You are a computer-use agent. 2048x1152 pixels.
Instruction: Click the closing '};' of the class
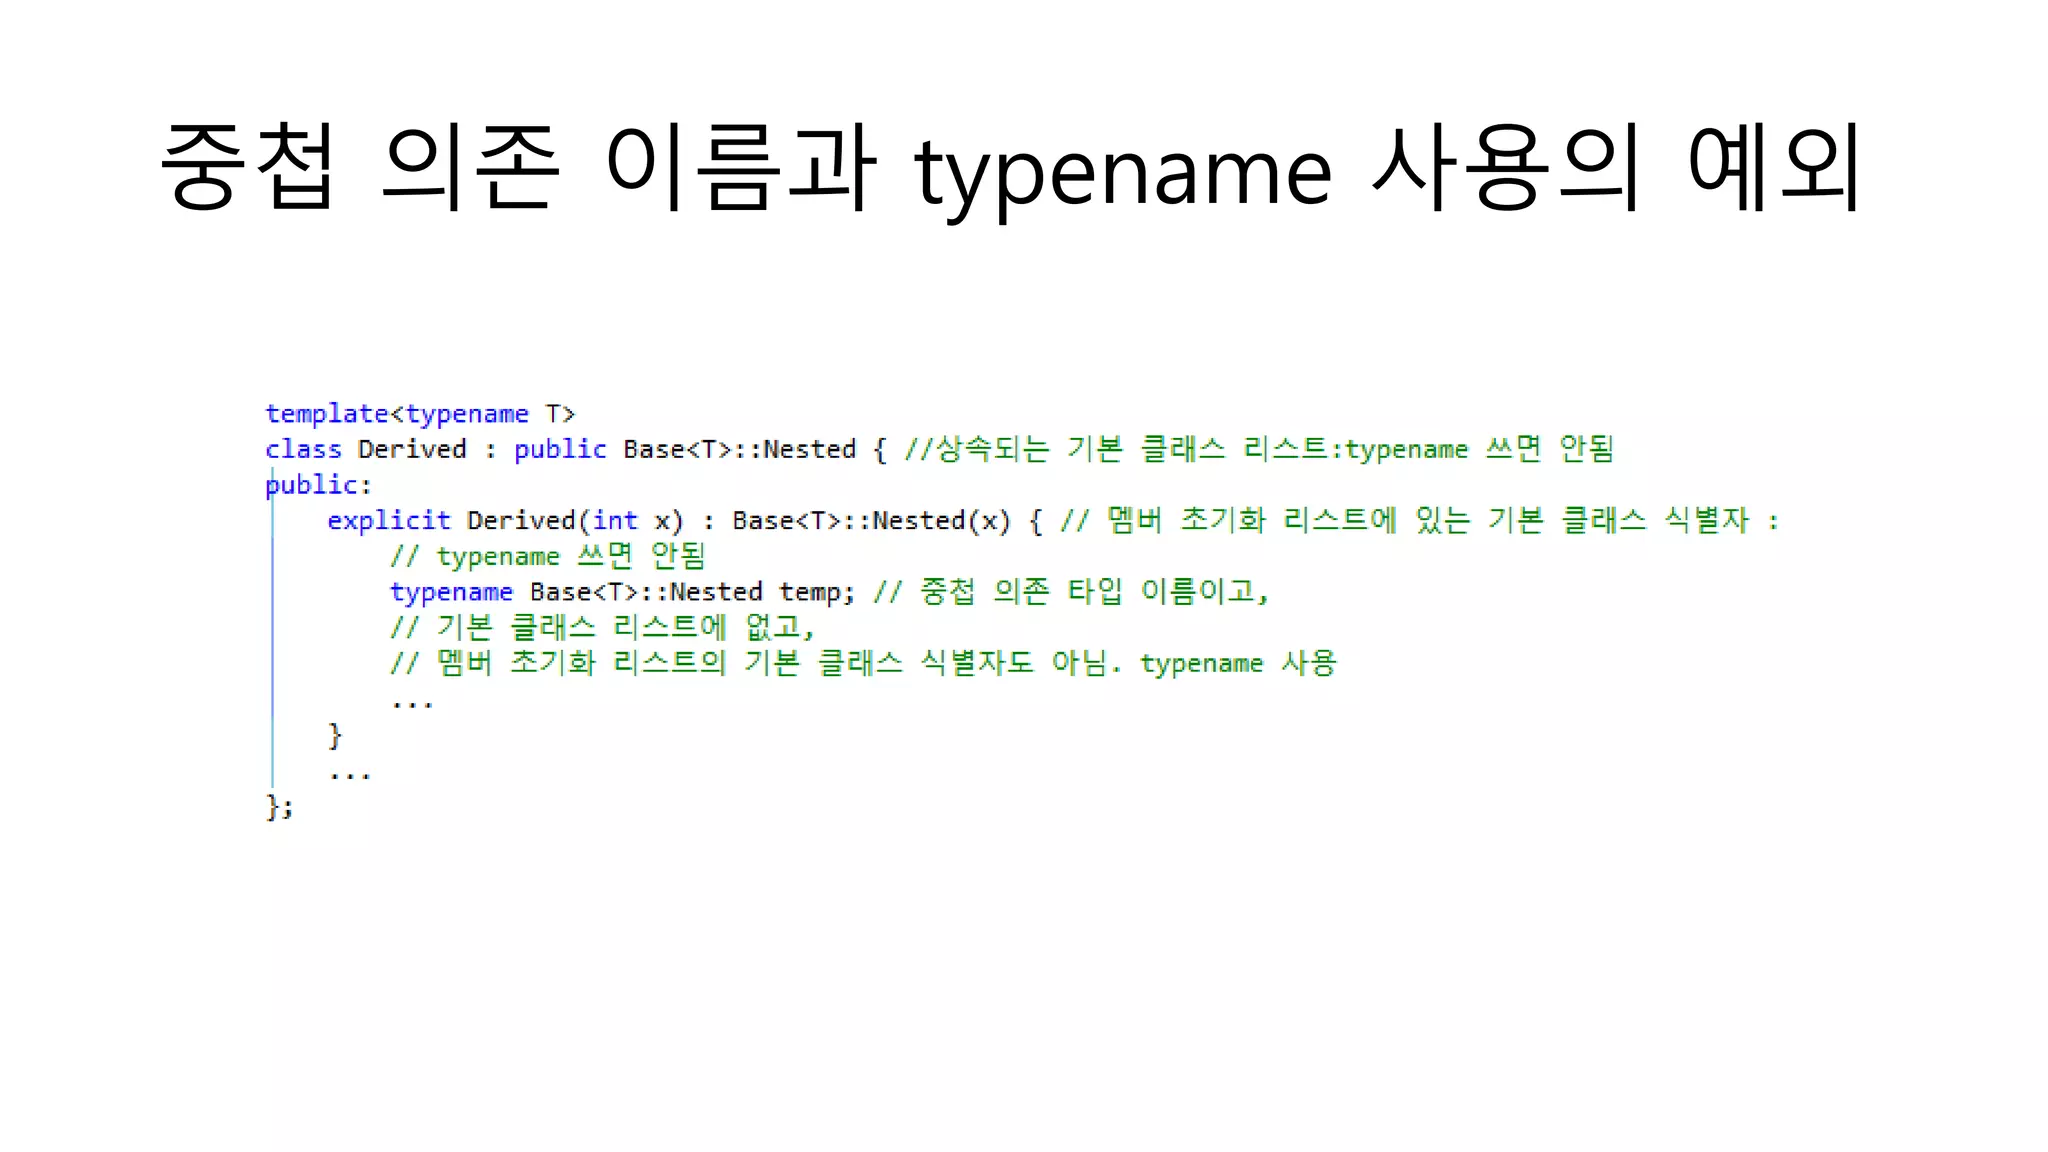pos(279,806)
